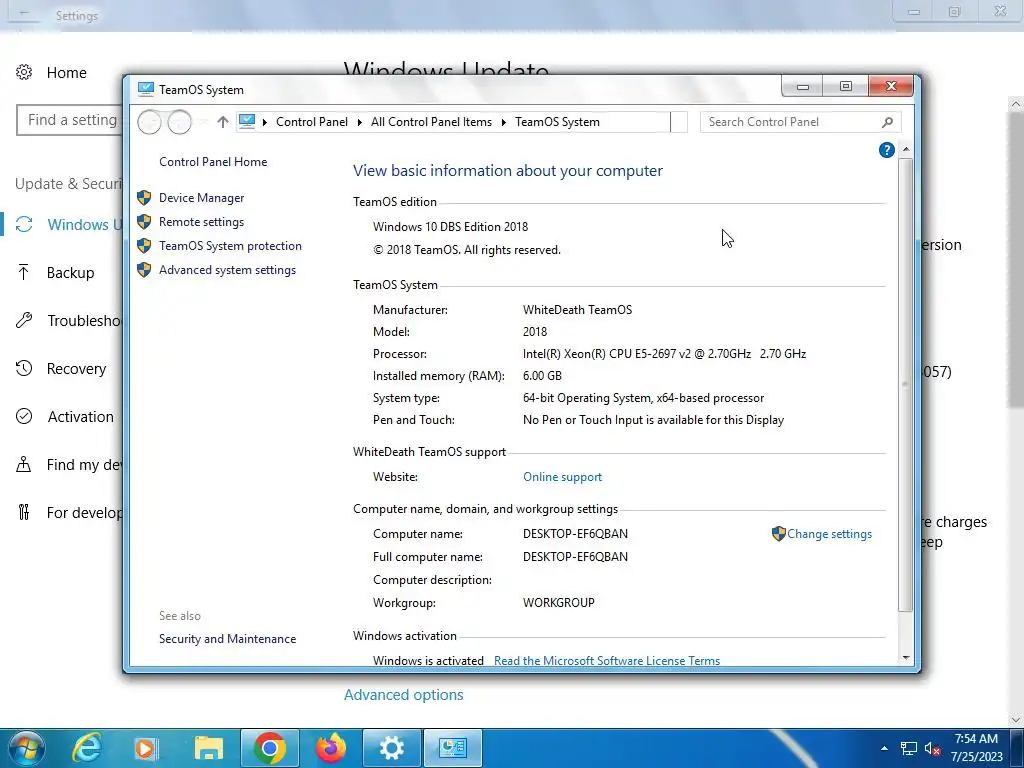Open Remote settings link
The height and width of the screenshot is (768, 1024).
(x=201, y=222)
